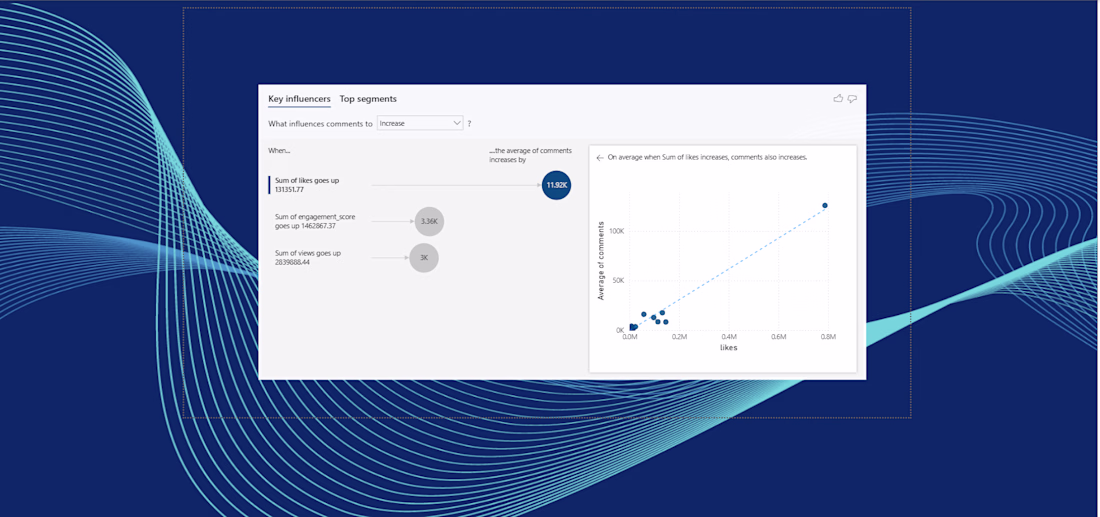Image resolution: width=1100 pixels, height=517 pixels.
Task: Switch to the Top segments tab
Action: click(x=368, y=99)
